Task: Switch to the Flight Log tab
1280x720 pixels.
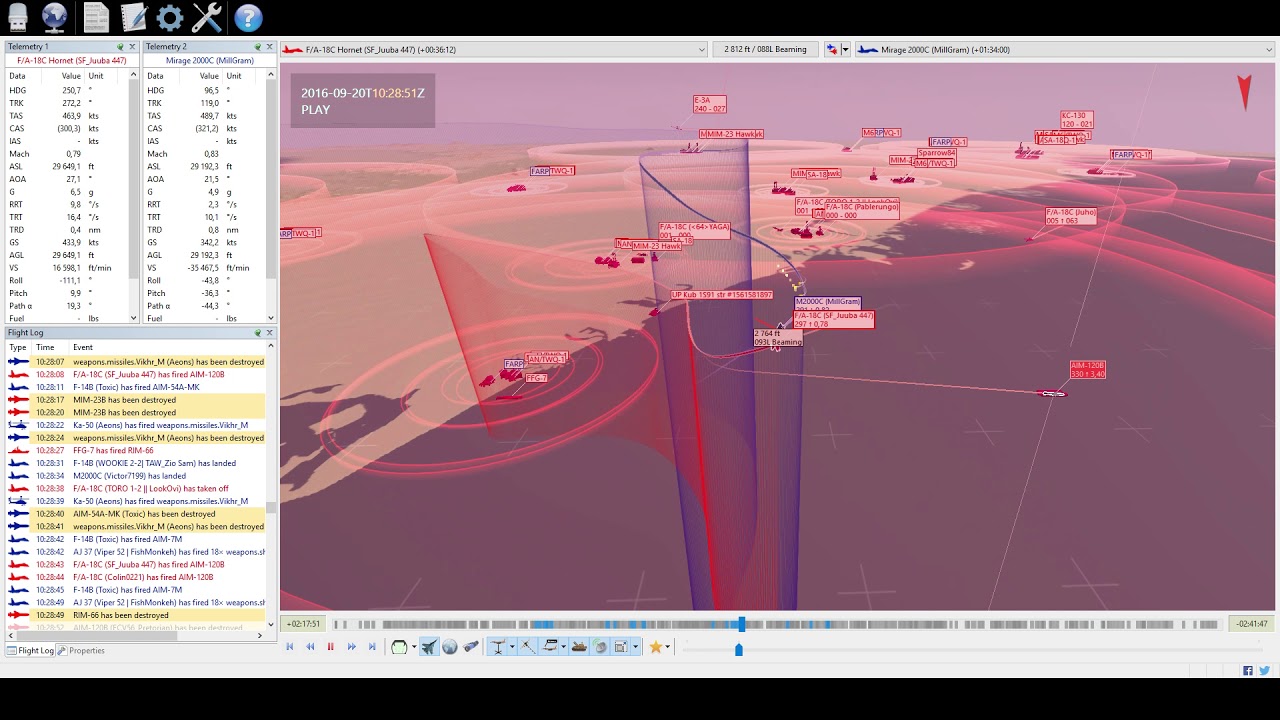Action: click(31, 651)
